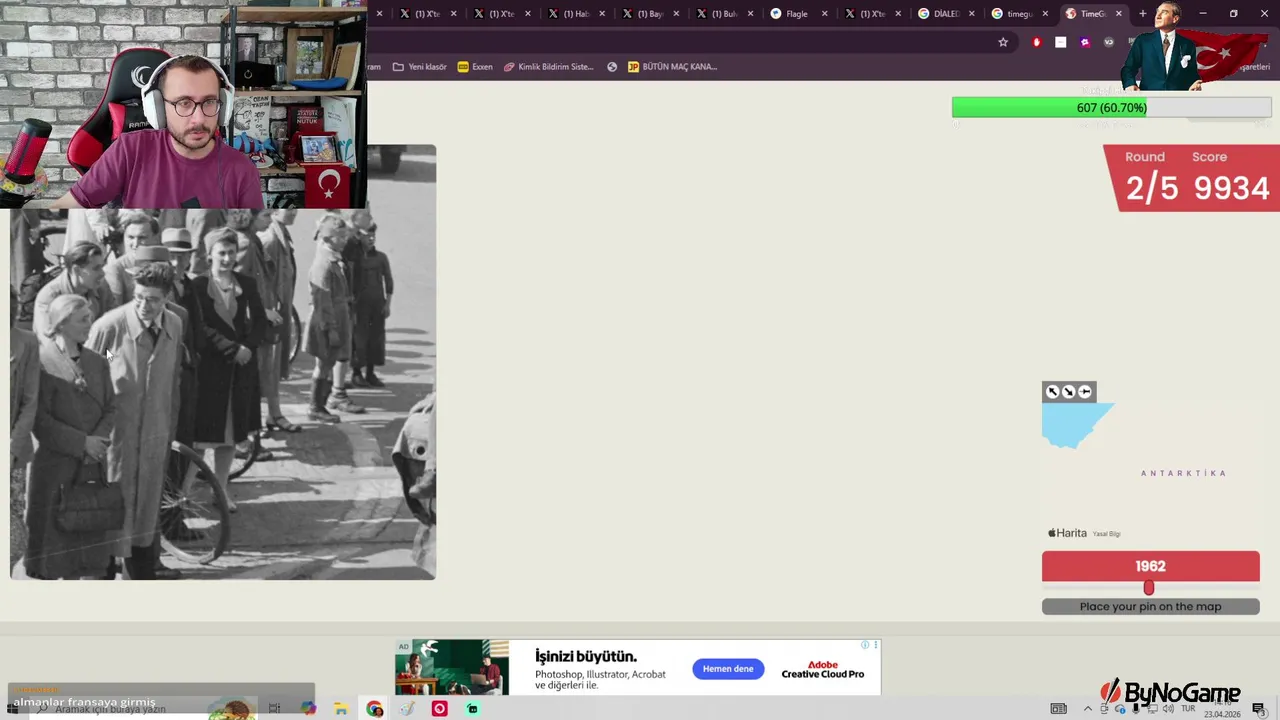Open a new browser tab
Screen dimensions: 1280x720
[1142, 14]
